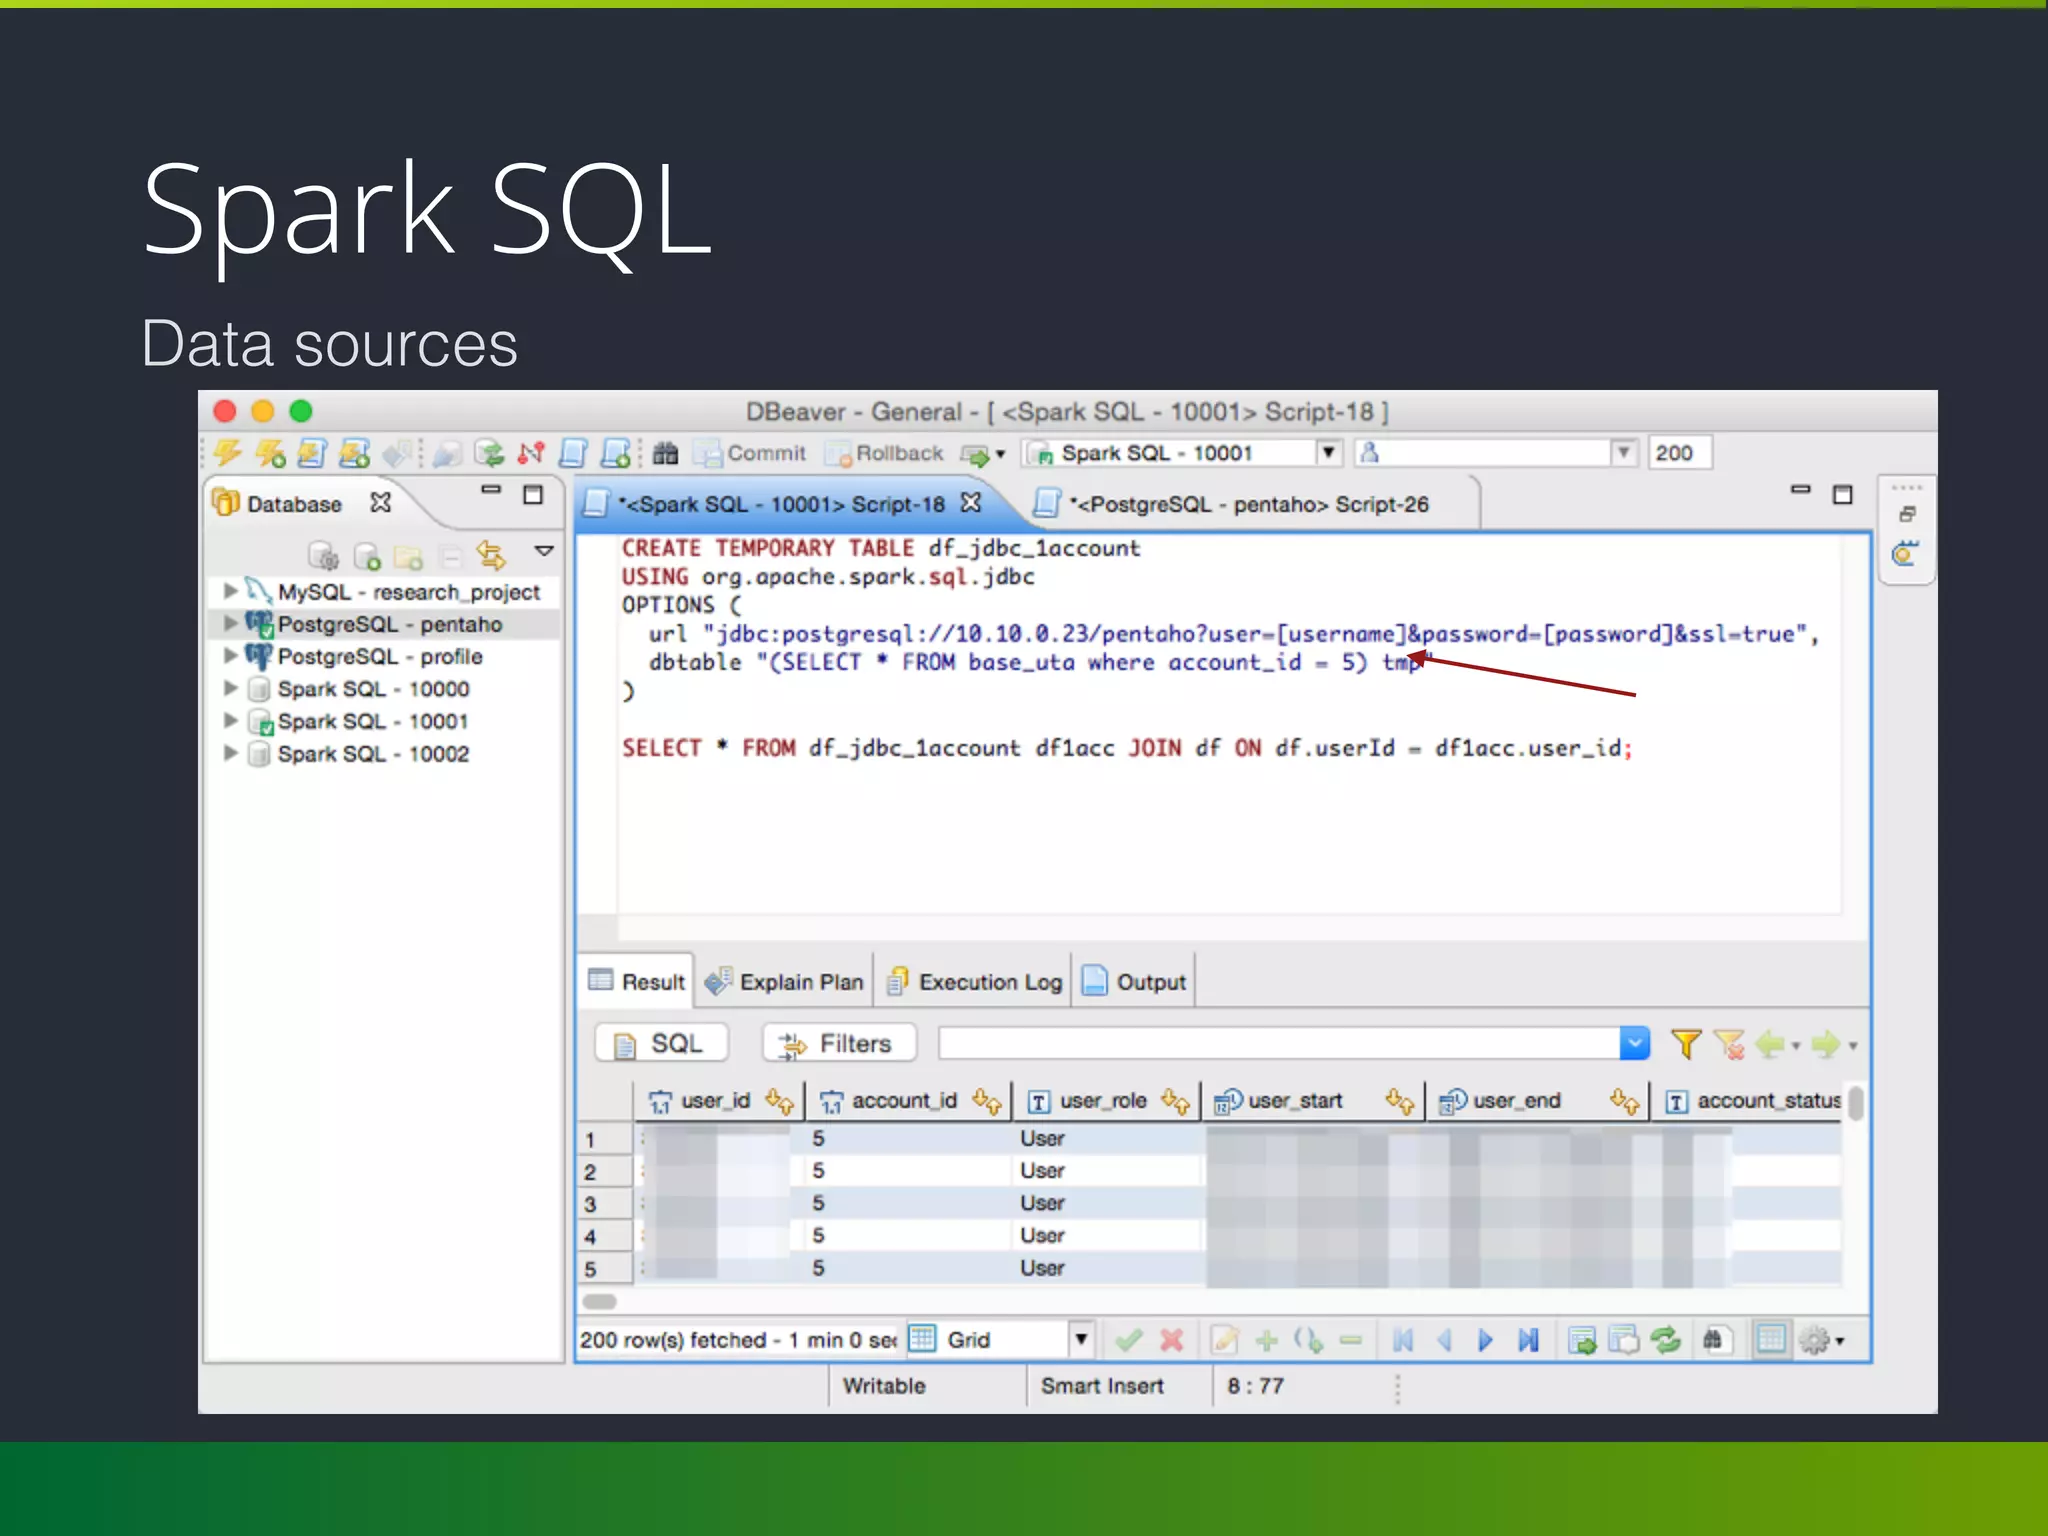Viewport: 2048px width, 1536px height.
Task: Sort by the user_role column arrows
Action: (1176, 1101)
